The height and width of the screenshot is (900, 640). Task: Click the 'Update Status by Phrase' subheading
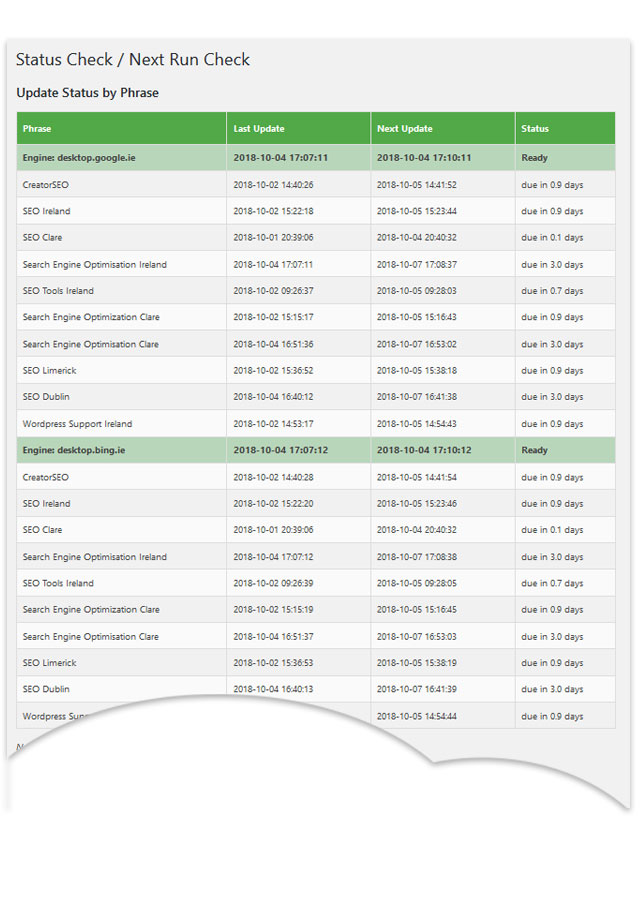[x=87, y=93]
